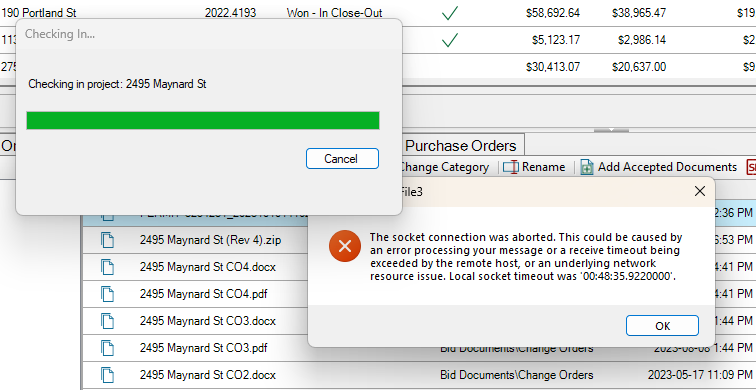
Task: Select Change Category toolbar option
Action: (x=444, y=167)
